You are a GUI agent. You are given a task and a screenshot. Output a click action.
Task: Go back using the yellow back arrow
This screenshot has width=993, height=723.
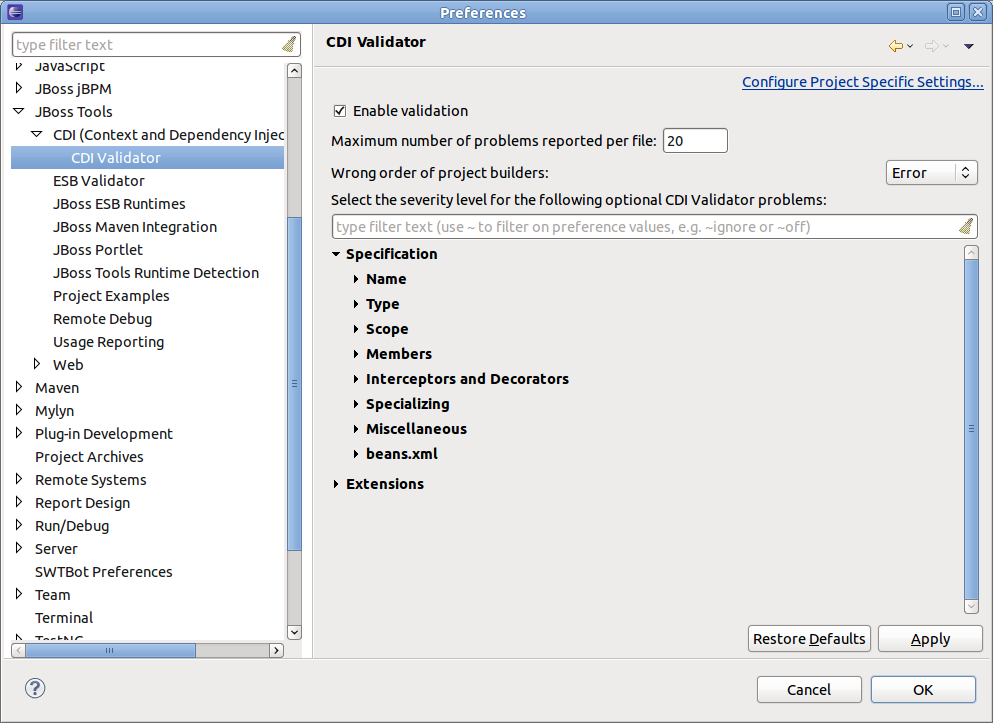point(895,46)
